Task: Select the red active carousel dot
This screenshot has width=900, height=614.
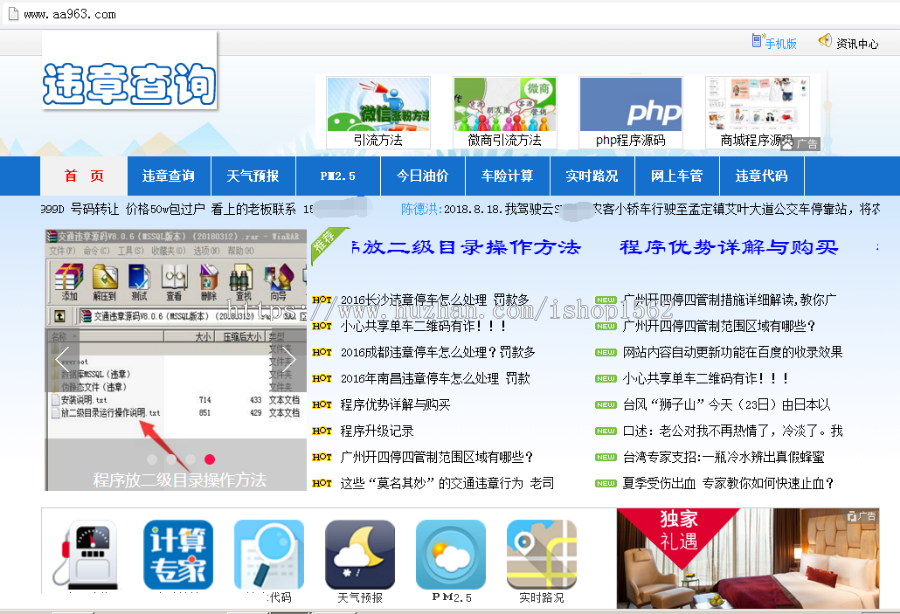Action: click(210, 459)
